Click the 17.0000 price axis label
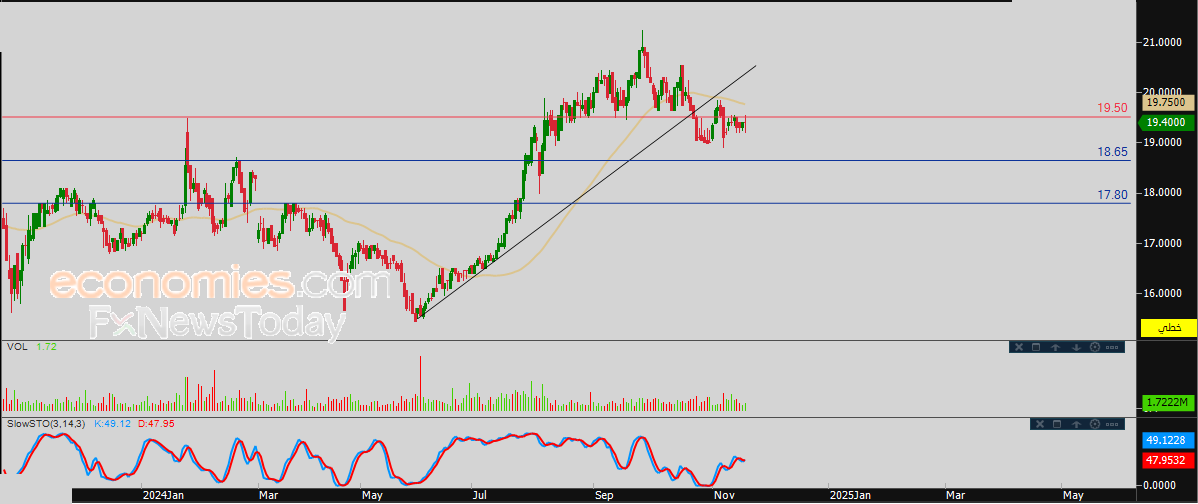 1162,244
